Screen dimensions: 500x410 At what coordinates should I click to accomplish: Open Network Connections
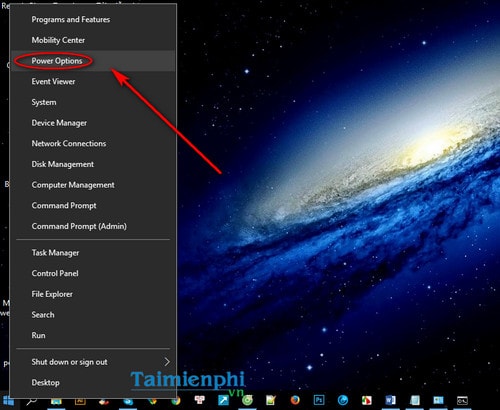click(x=93, y=144)
